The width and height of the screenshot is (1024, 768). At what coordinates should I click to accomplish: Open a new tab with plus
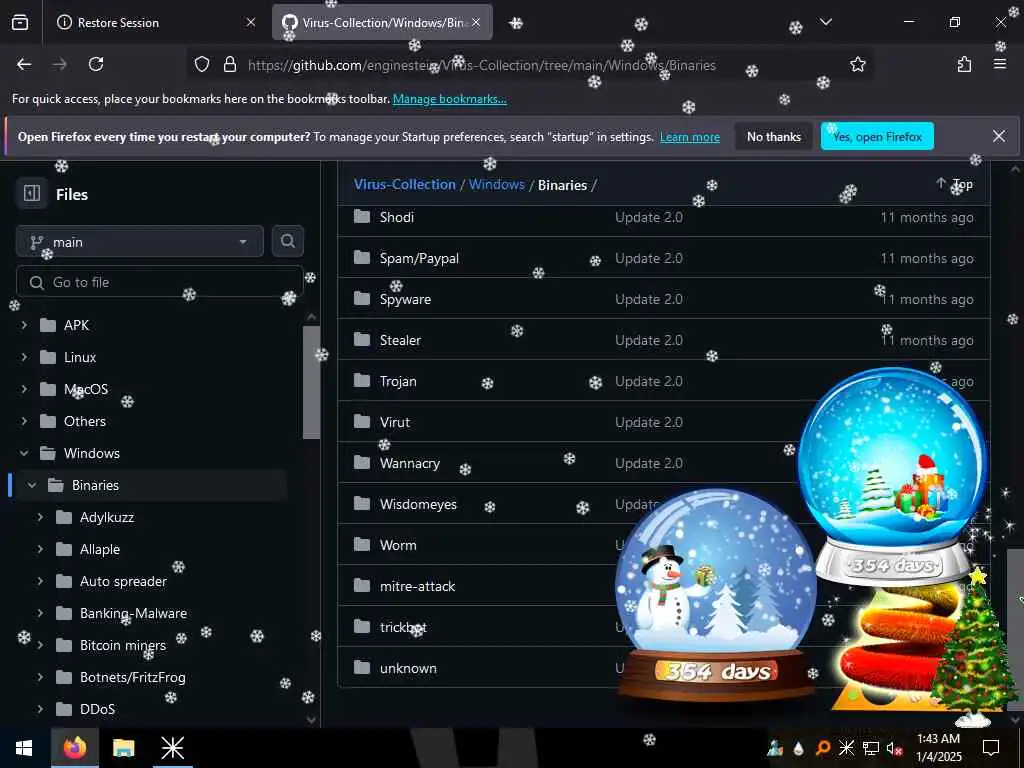515,23
